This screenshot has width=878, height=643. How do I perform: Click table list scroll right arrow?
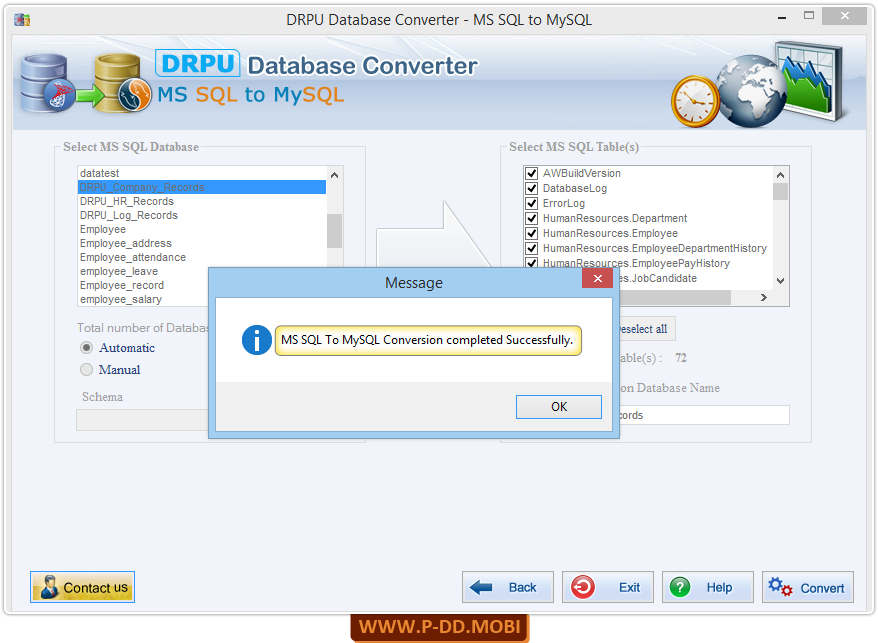[764, 297]
